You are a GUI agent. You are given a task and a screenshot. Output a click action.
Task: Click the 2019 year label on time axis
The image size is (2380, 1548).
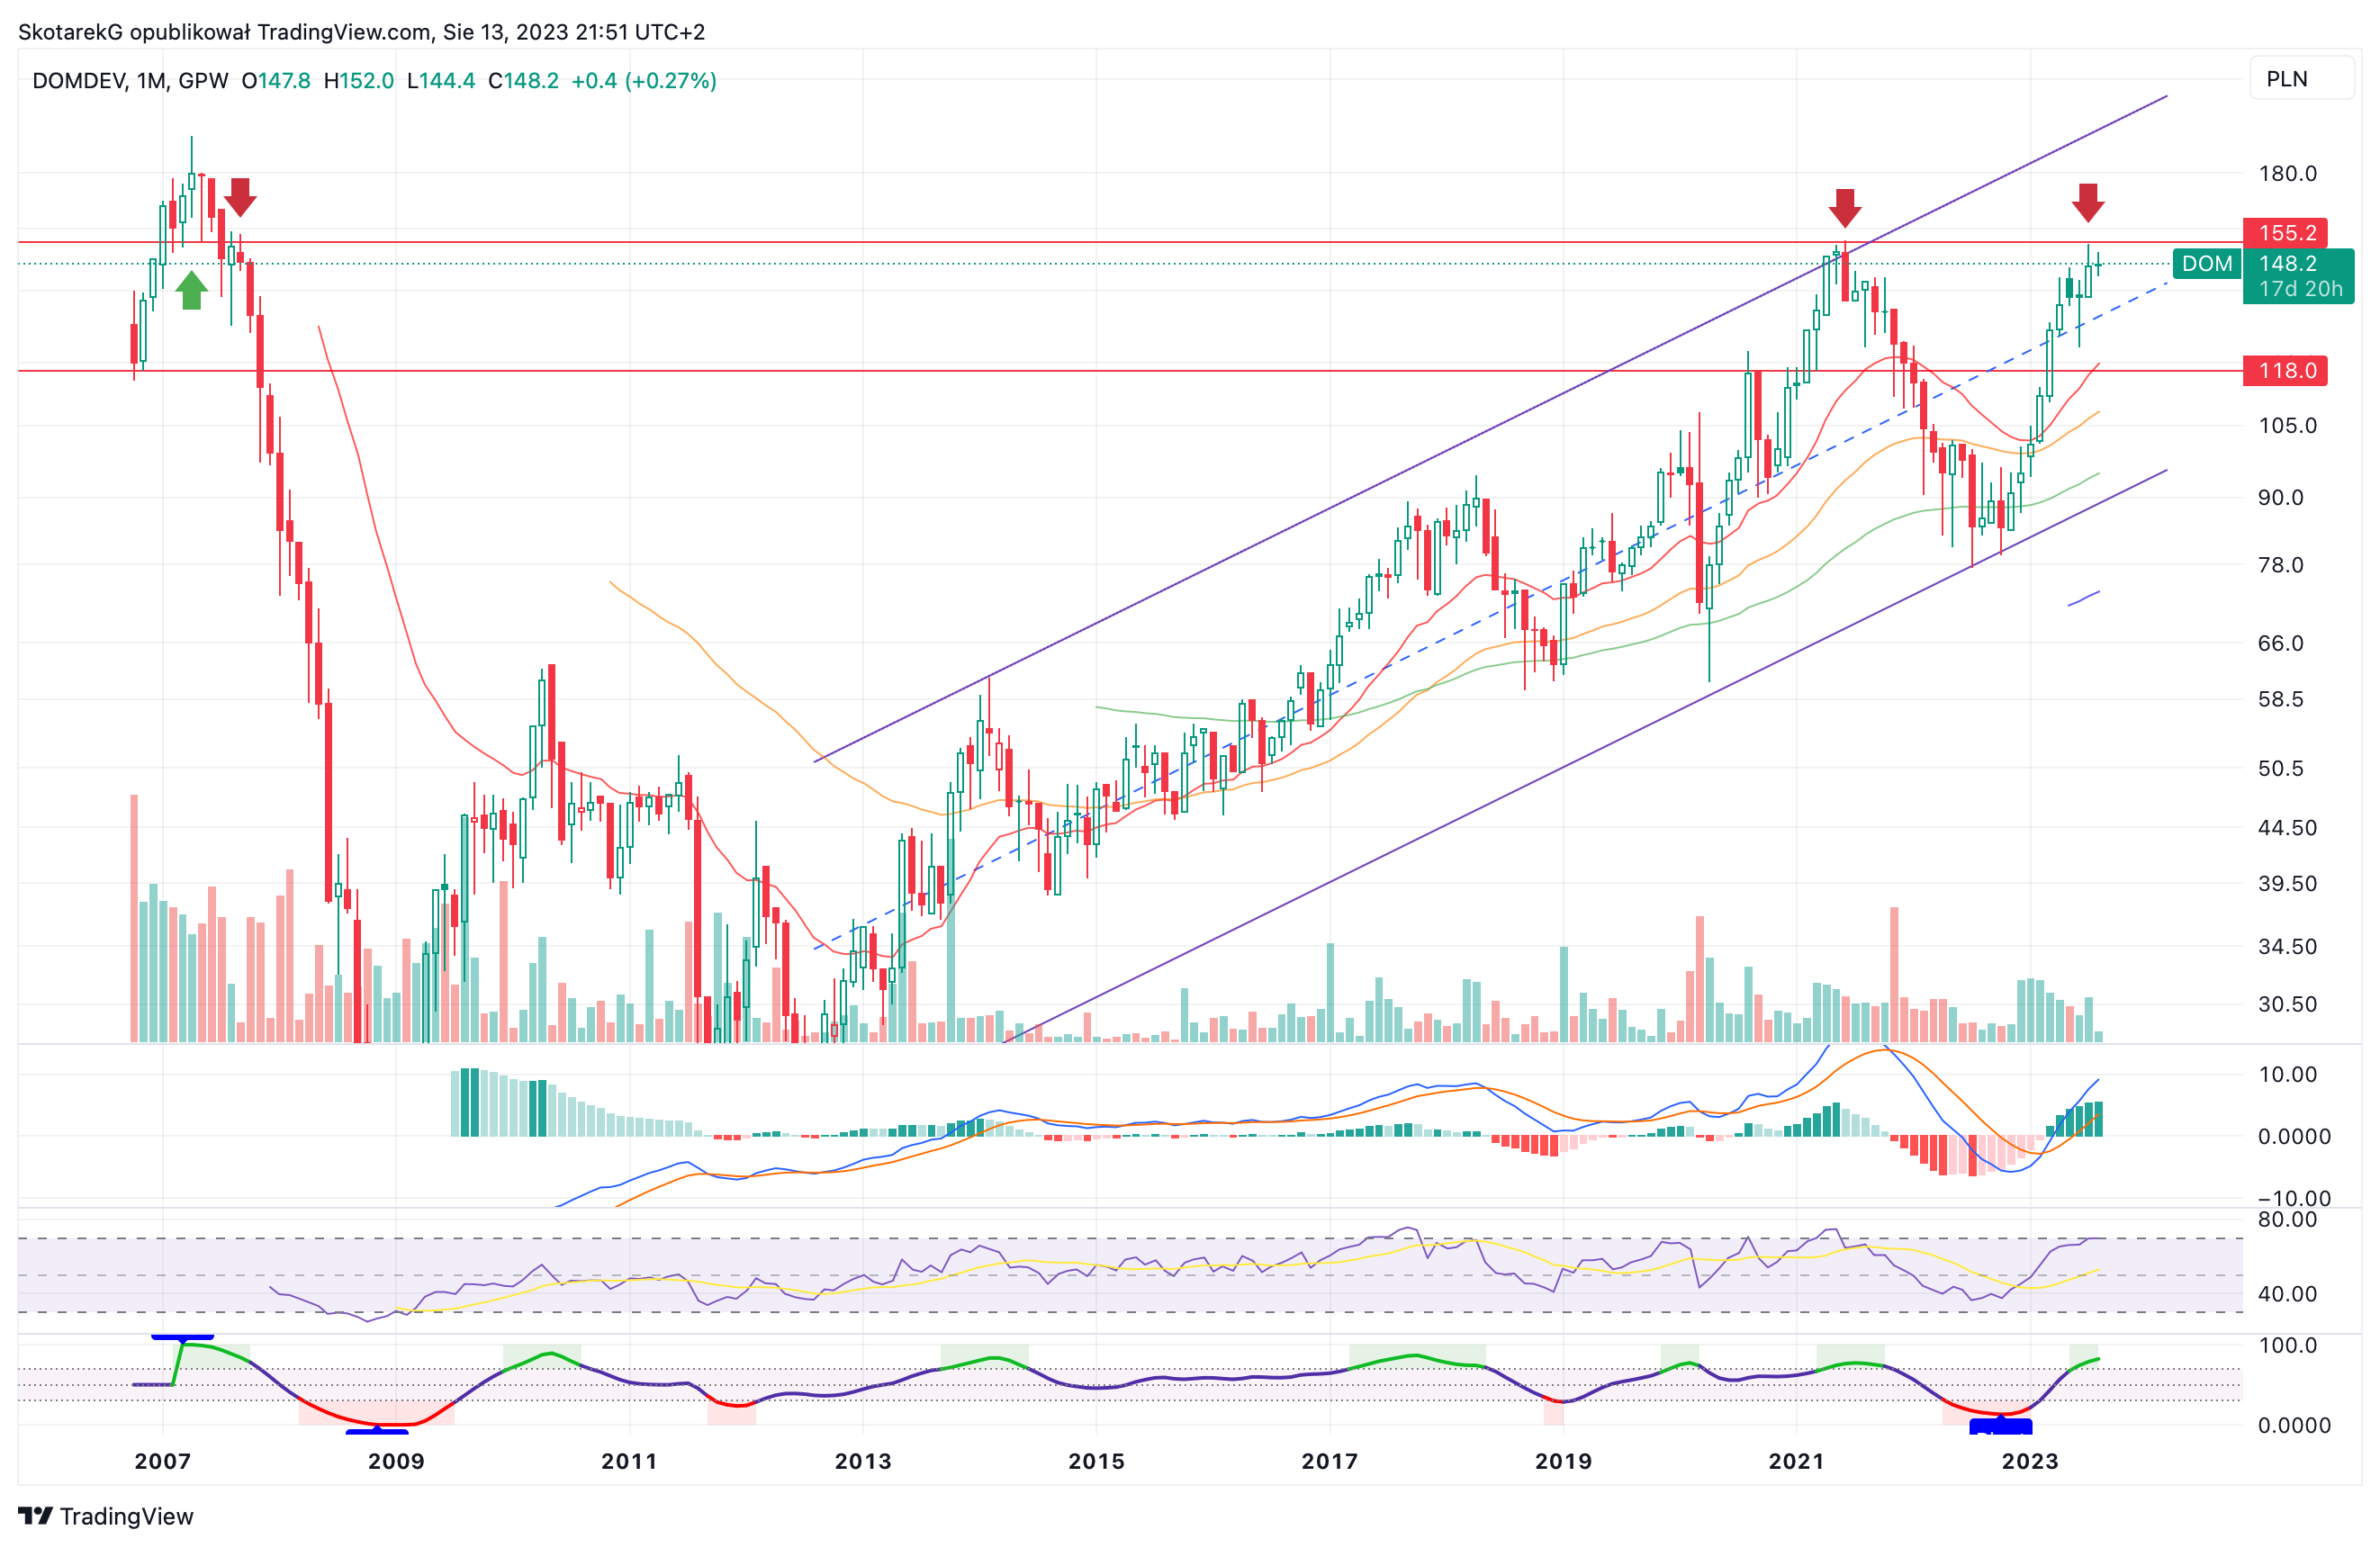point(1563,1461)
